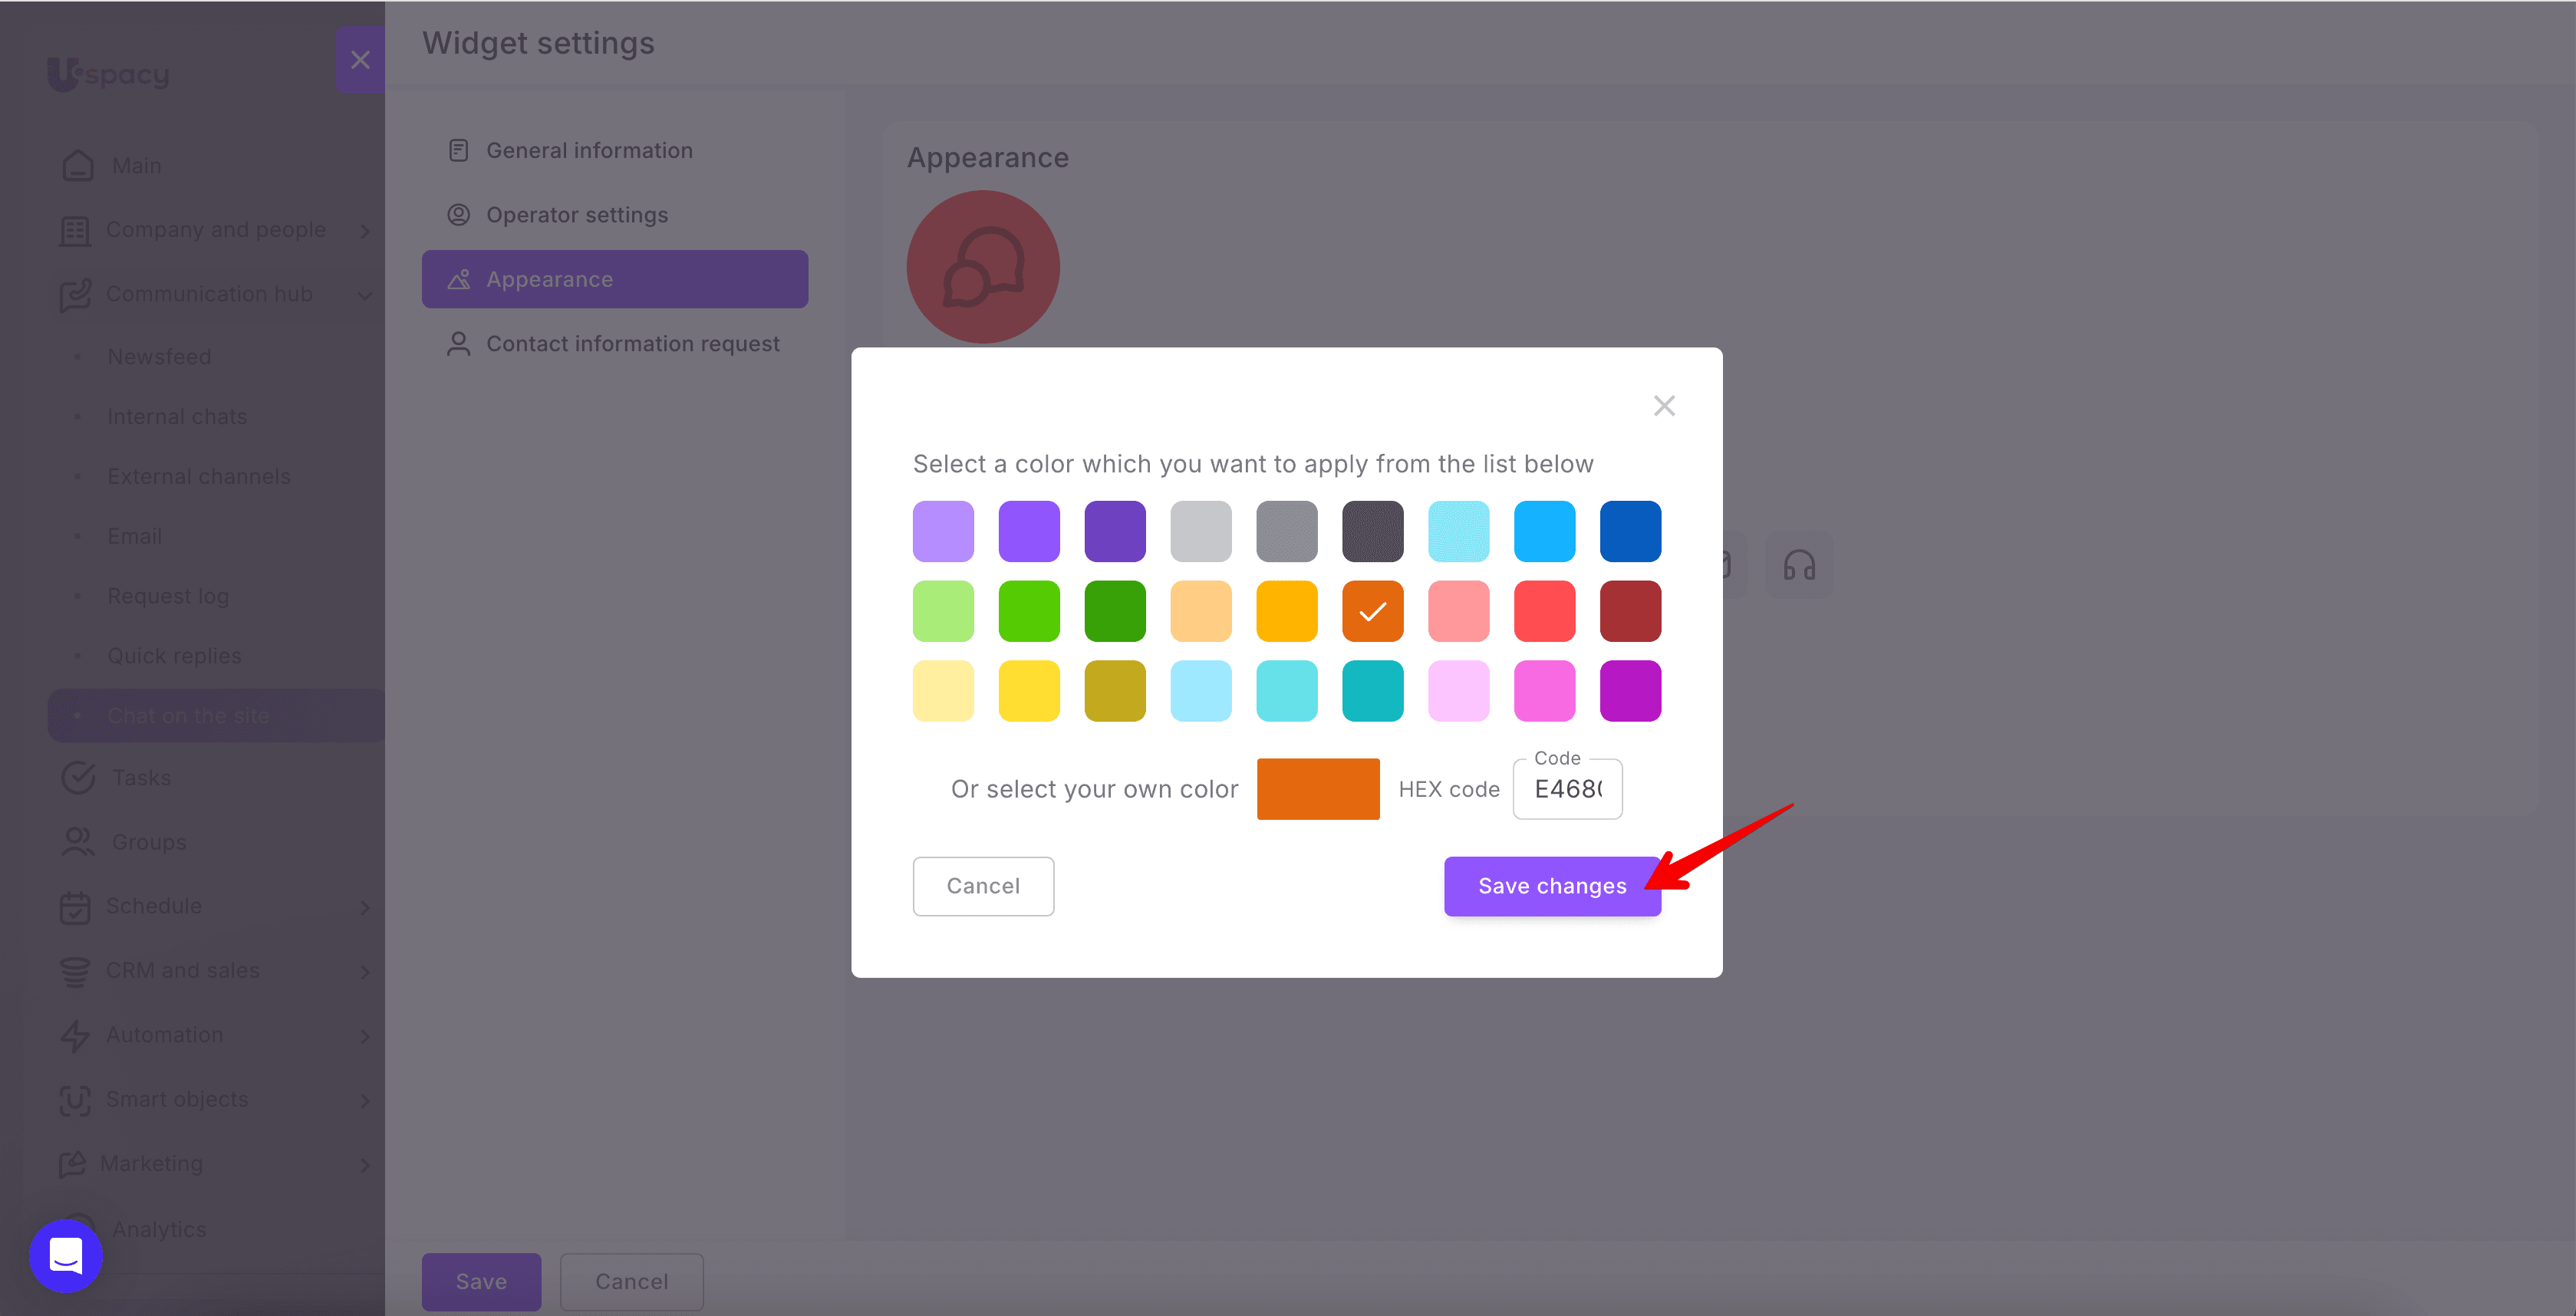The height and width of the screenshot is (1316, 2576).
Task: Pick the light lavender color swatch
Action: click(943, 531)
